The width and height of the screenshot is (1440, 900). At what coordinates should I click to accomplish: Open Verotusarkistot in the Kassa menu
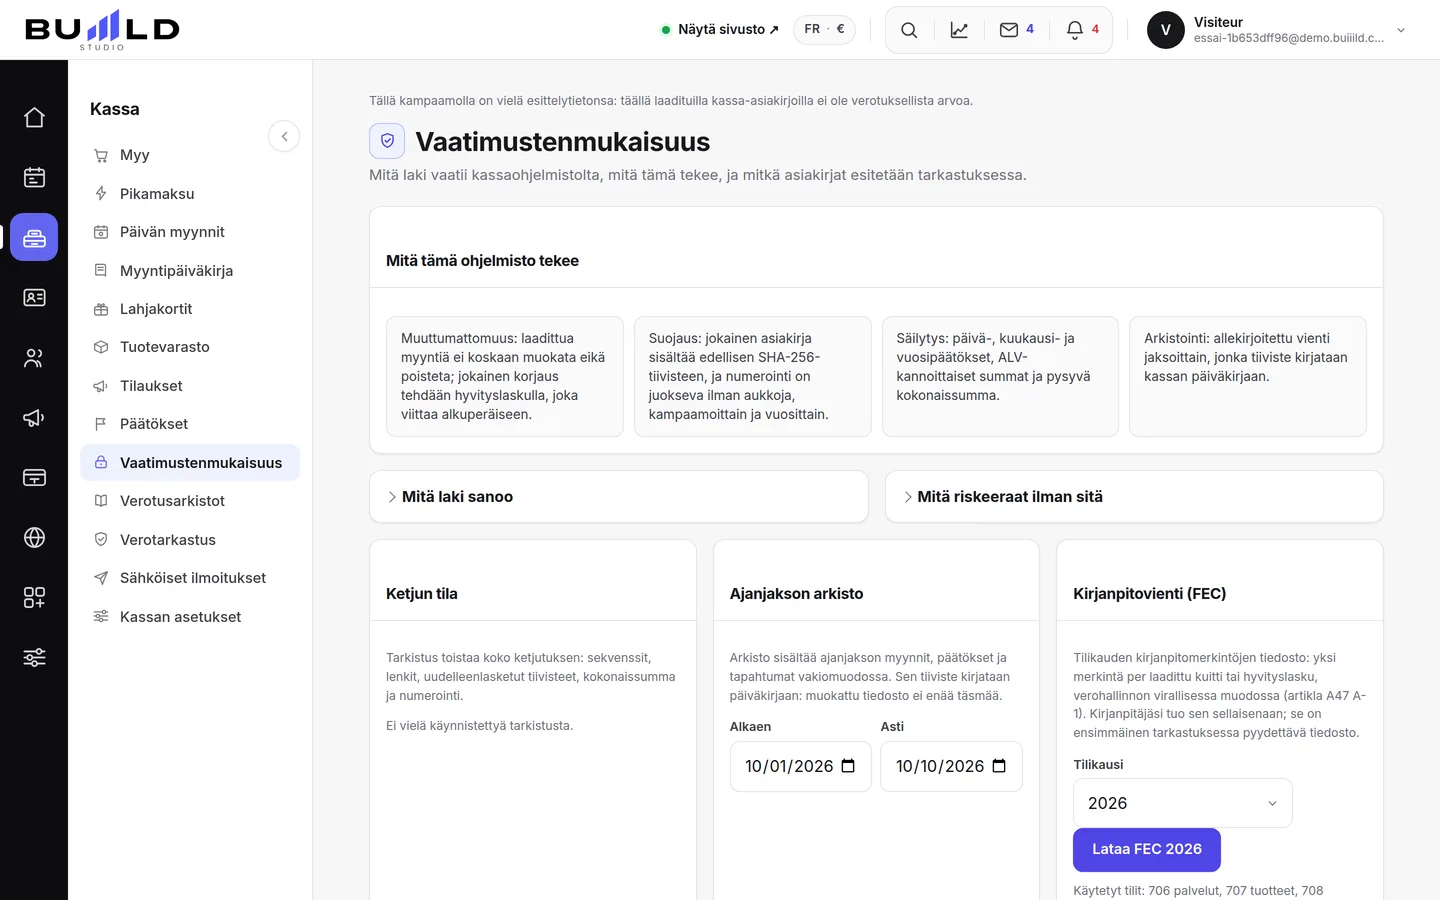tap(190, 501)
